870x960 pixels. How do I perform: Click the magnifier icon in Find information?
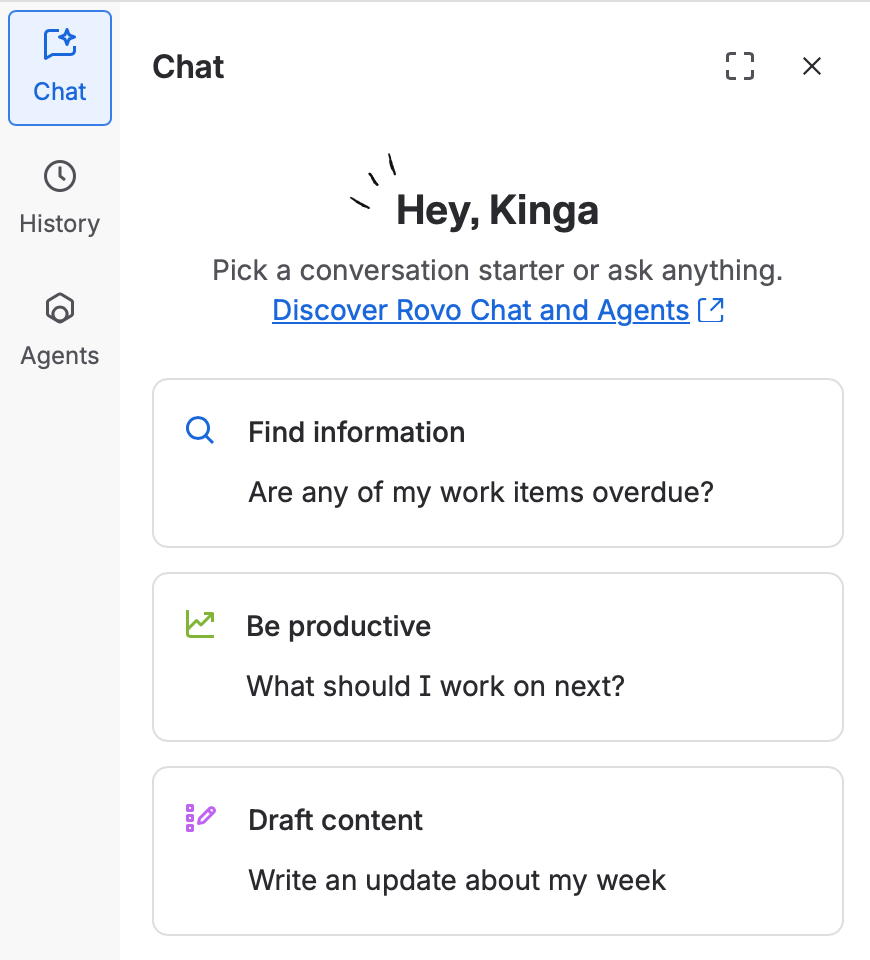click(200, 431)
